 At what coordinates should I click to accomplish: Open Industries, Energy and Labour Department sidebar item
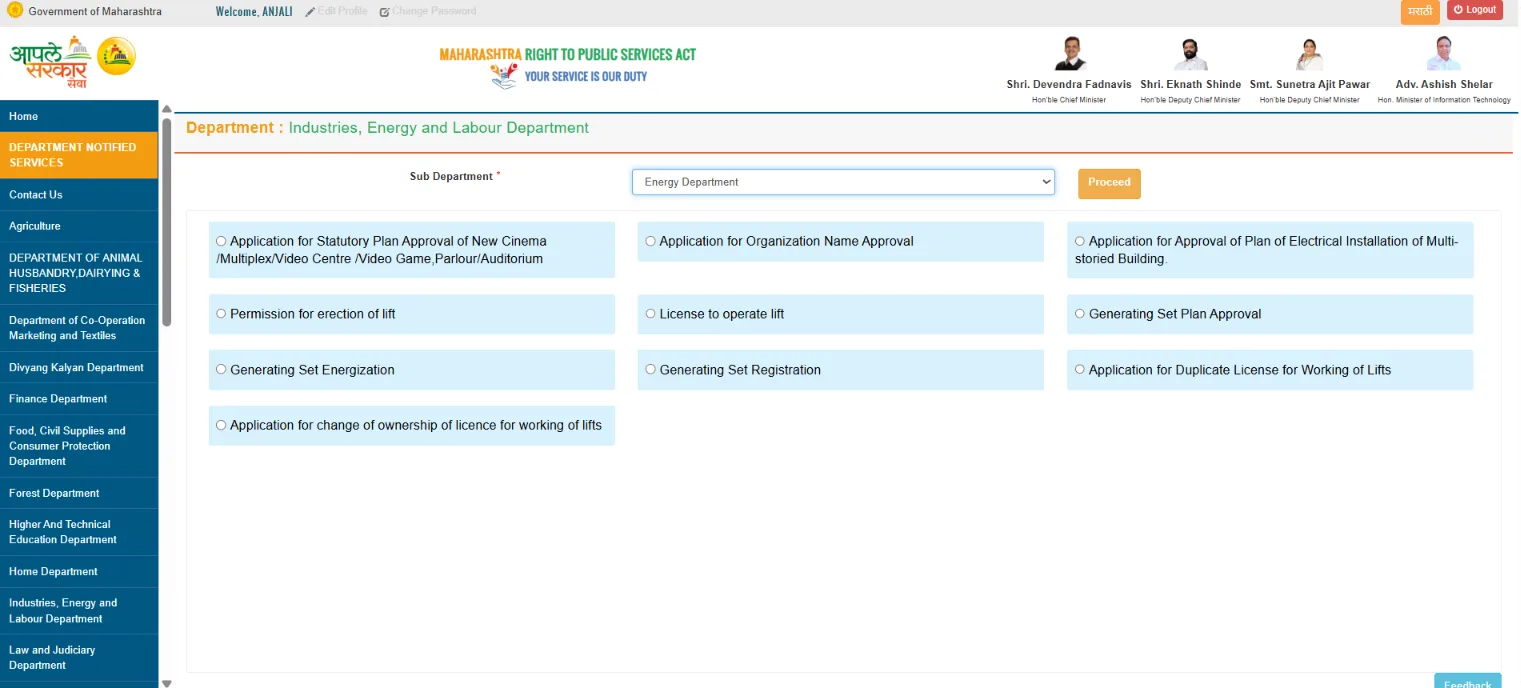[x=79, y=611]
